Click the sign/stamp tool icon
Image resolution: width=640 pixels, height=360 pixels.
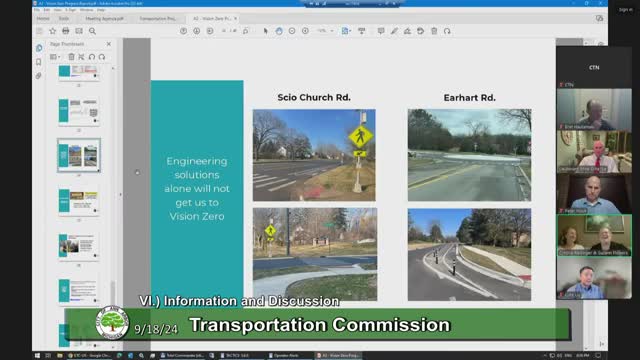(407, 31)
